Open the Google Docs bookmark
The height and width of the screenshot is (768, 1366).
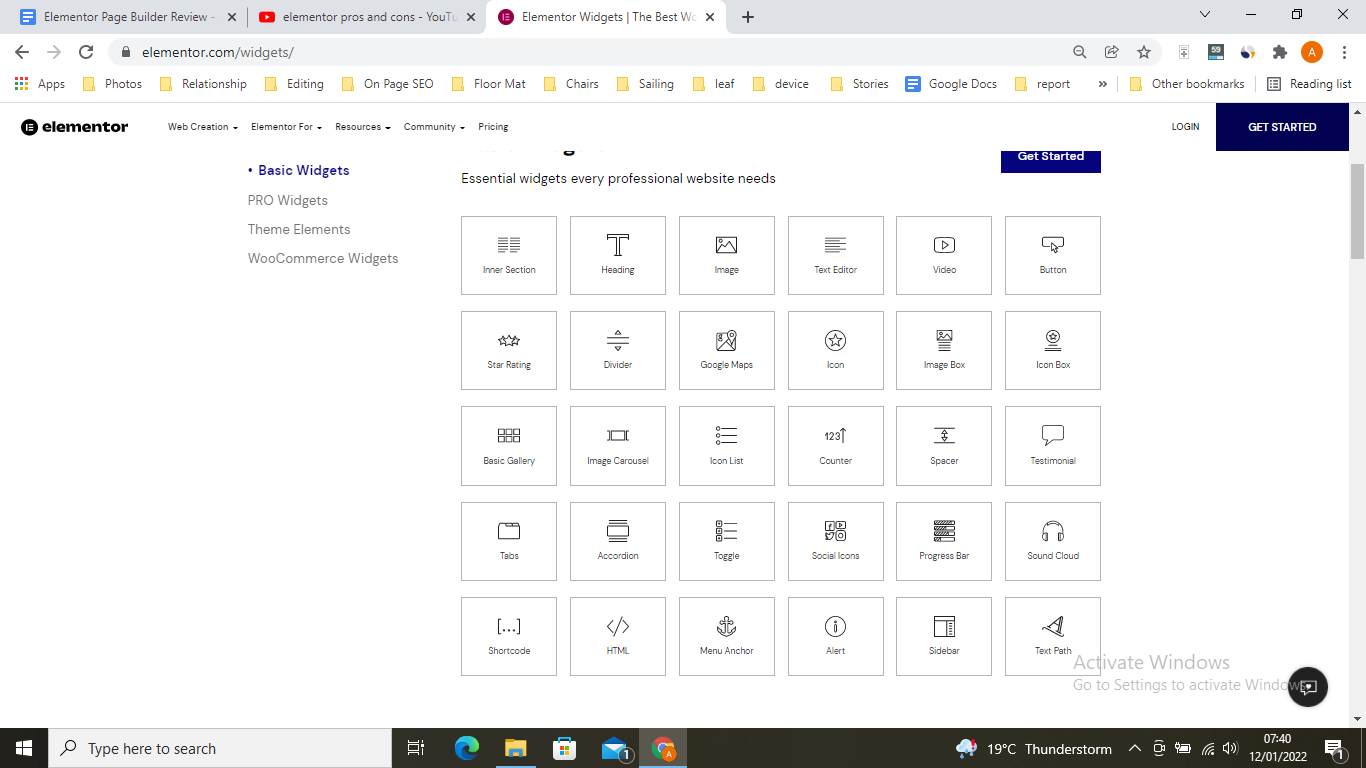(x=951, y=84)
